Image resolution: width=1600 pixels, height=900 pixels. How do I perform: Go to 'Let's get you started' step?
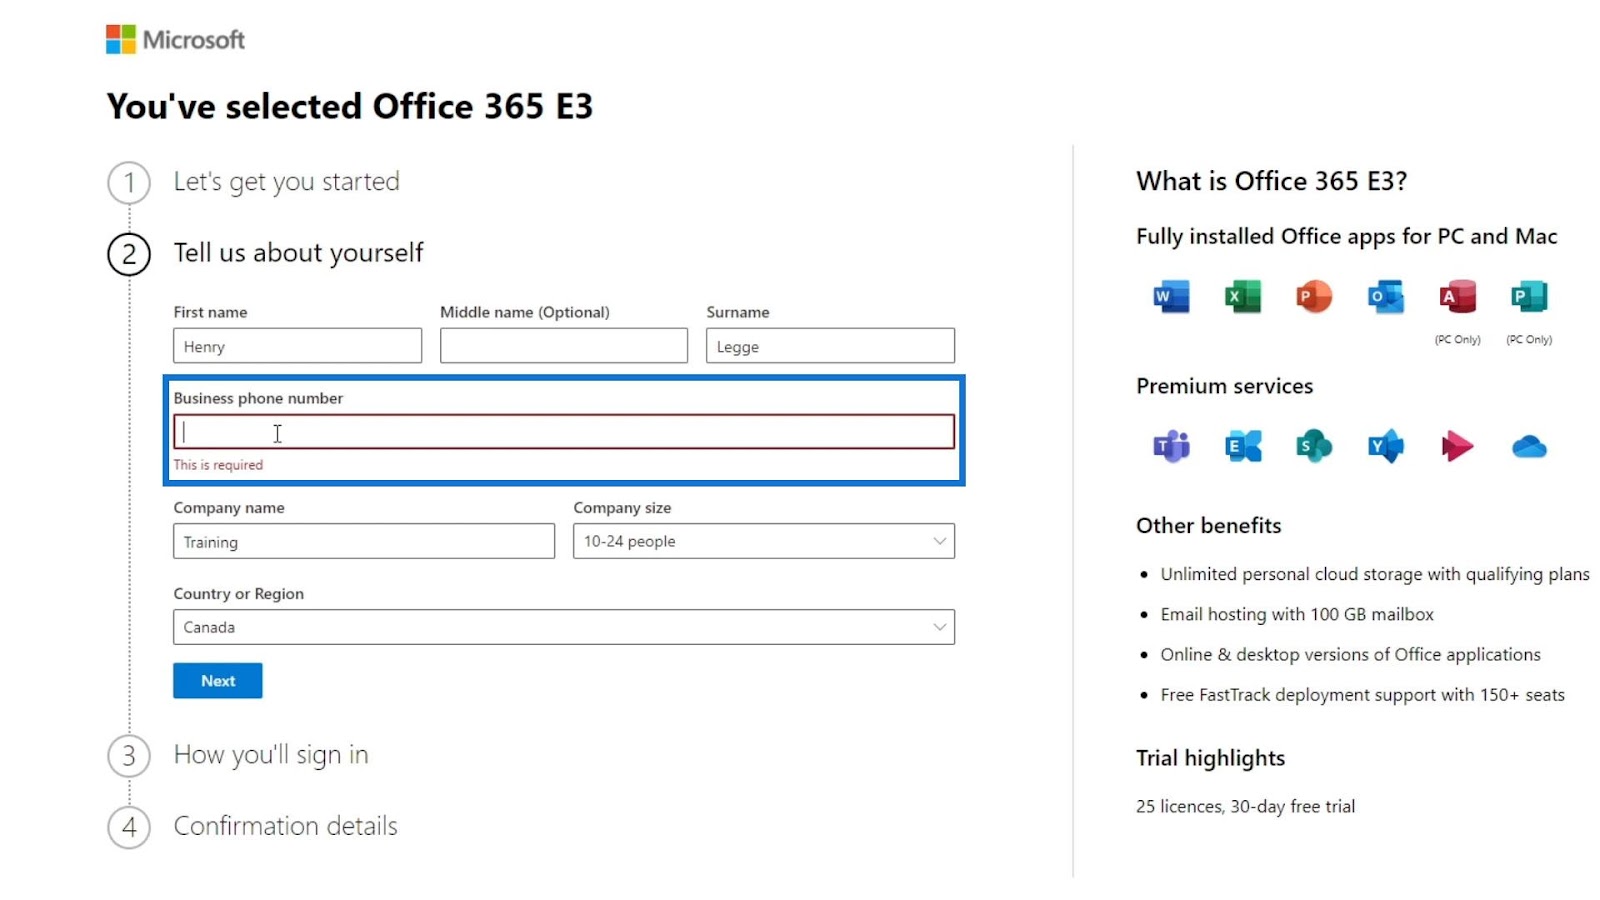pyautogui.click(x=287, y=182)
